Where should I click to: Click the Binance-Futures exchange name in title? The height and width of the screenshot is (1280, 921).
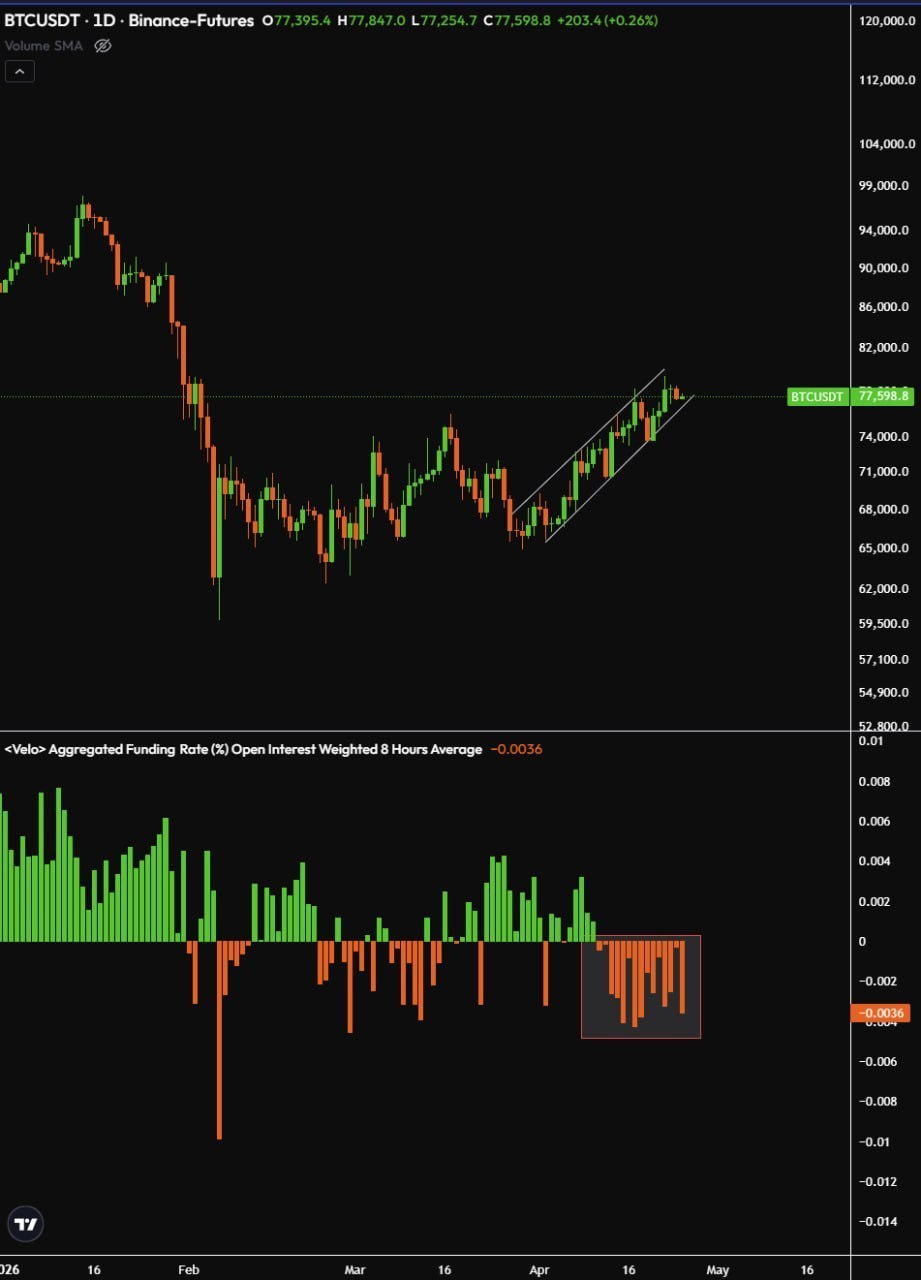coord(191,21)
